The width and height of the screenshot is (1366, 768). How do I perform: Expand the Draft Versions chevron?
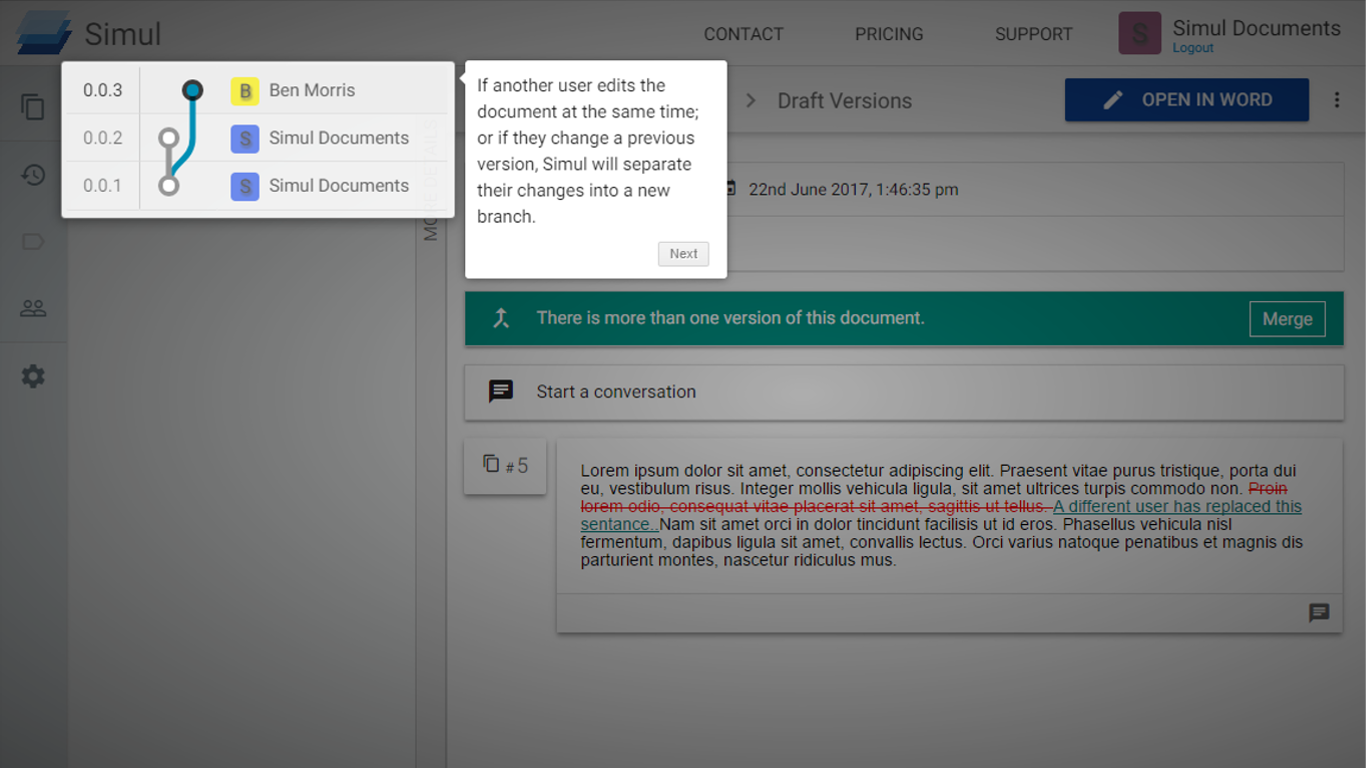point(750,100)
